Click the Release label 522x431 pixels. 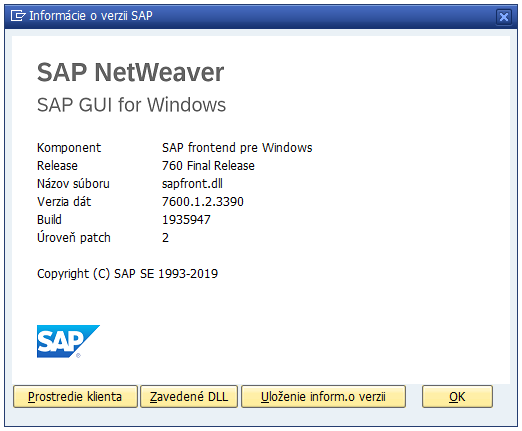pyautogui.click(x=57, y=166)
